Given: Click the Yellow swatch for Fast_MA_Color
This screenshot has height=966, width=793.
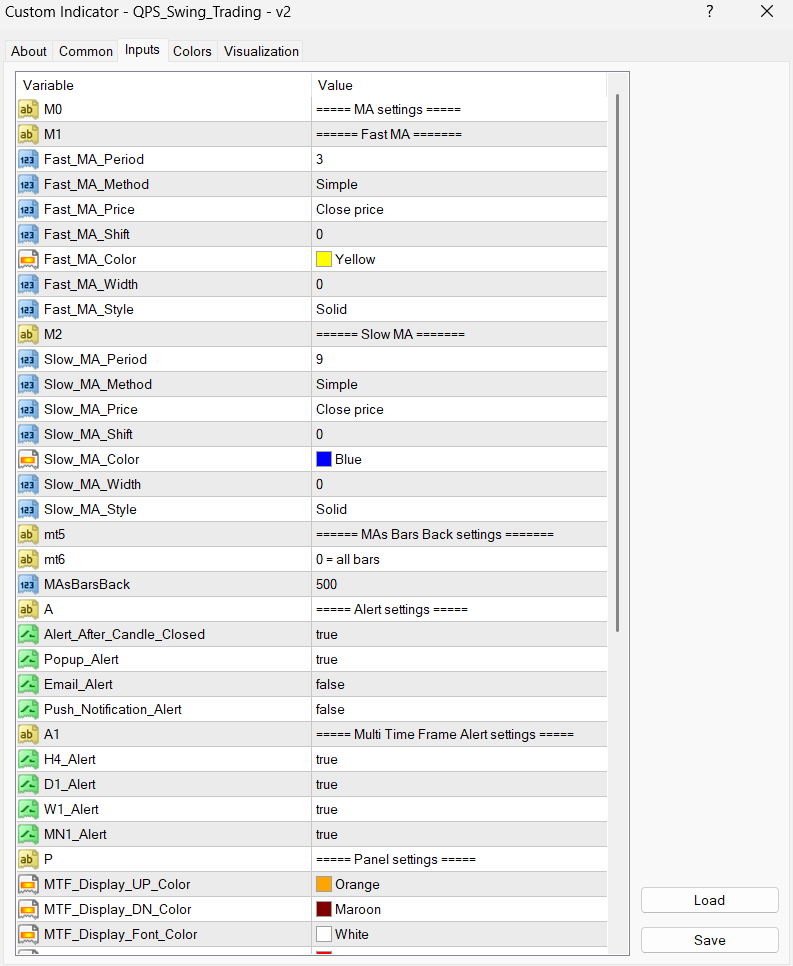Looking at the screenshot, I should click(324, 259).
